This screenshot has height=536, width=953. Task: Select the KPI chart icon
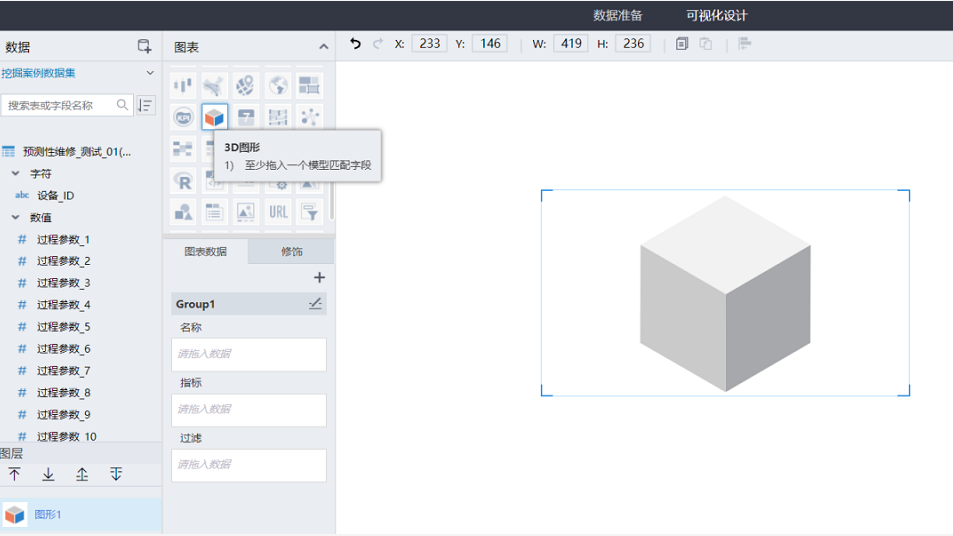[183, 117]
